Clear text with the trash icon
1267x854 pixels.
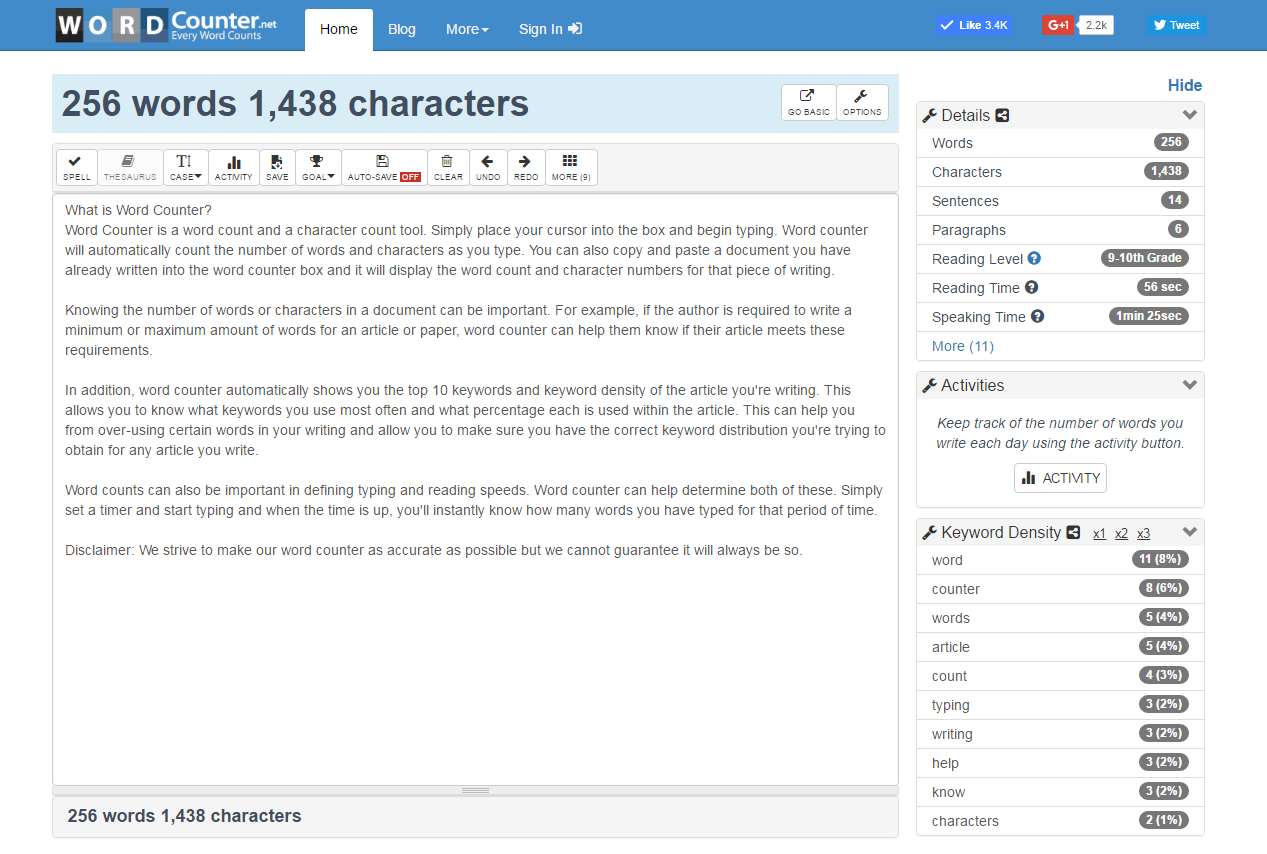448,167
